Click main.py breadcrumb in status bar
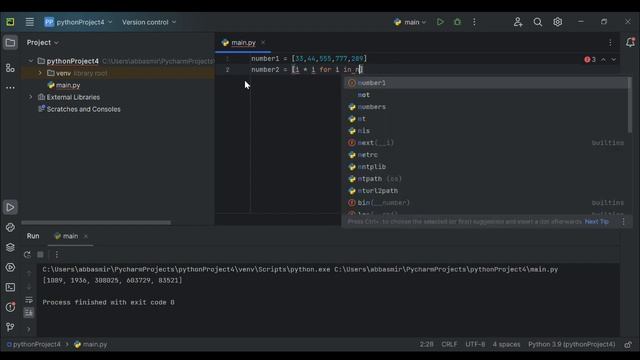 click(x=91, y=344)
